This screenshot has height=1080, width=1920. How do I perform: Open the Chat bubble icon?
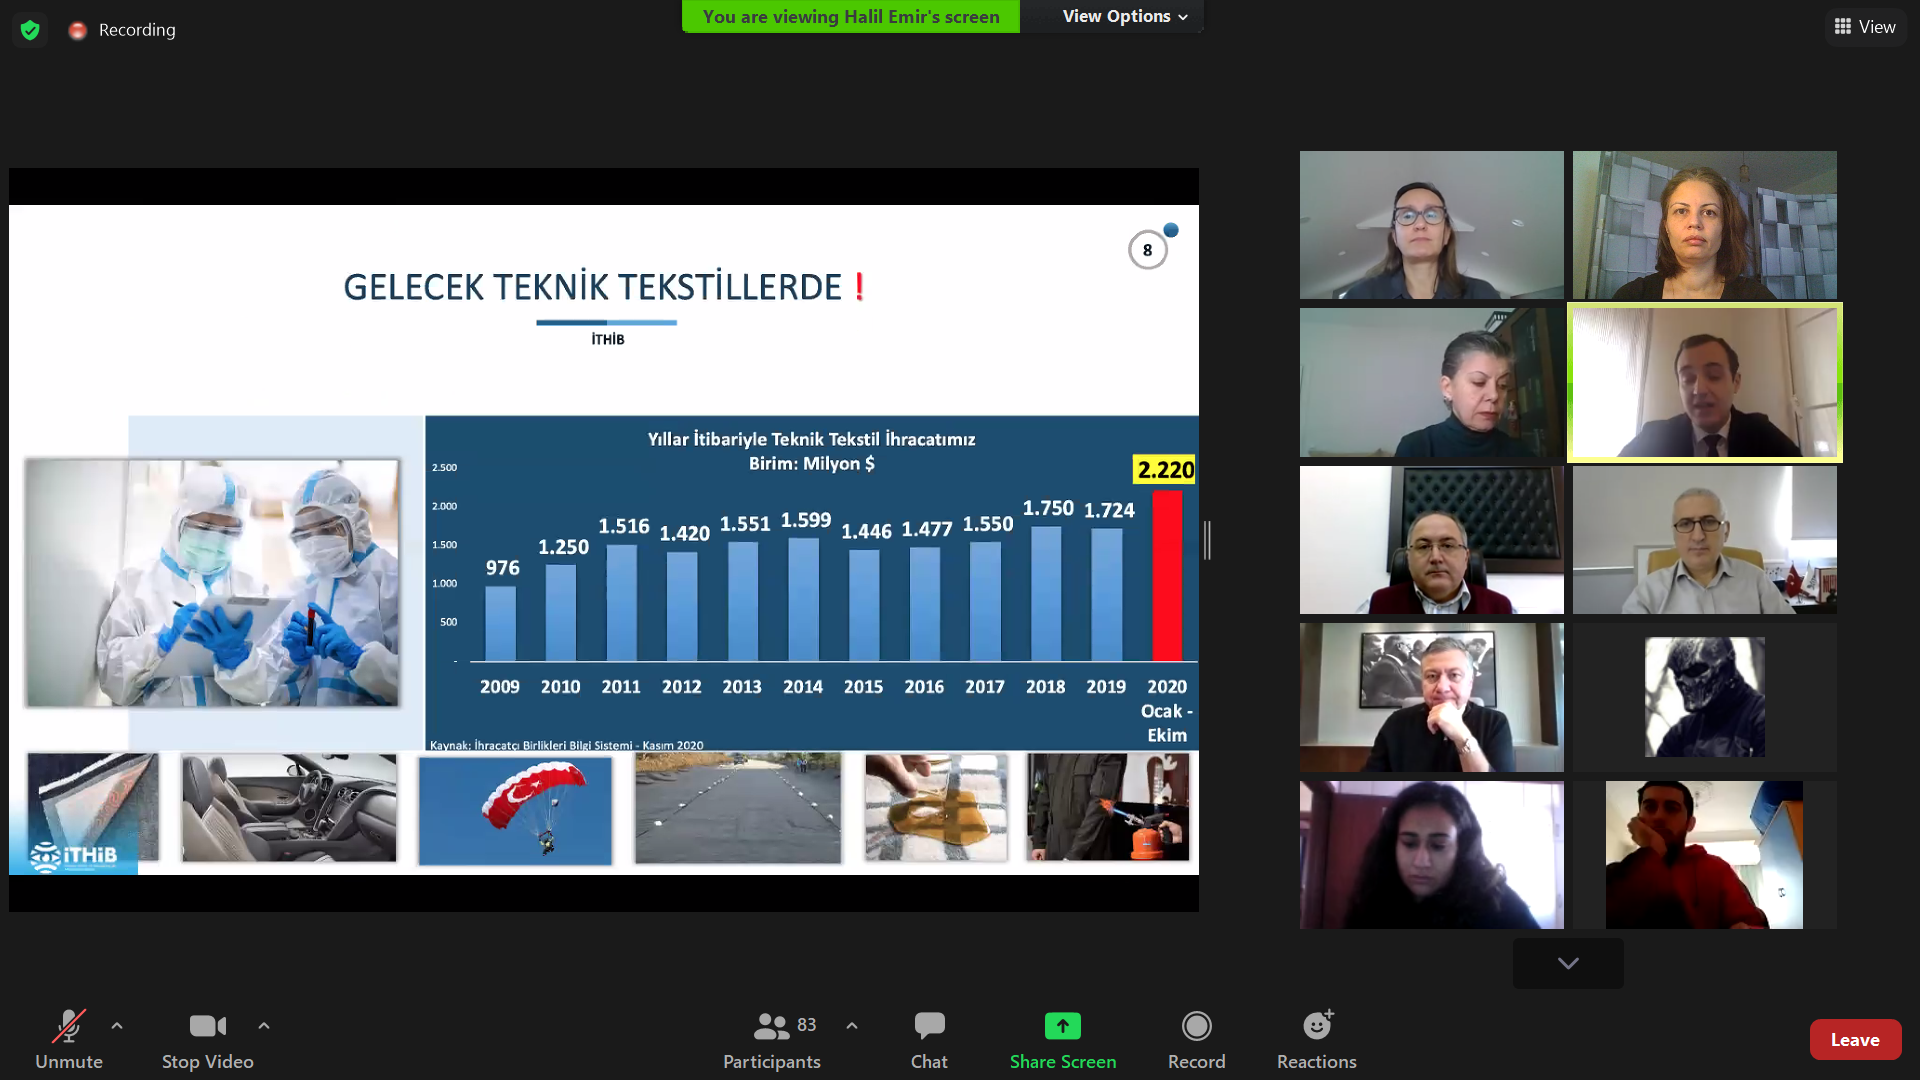pos(929,1026)
